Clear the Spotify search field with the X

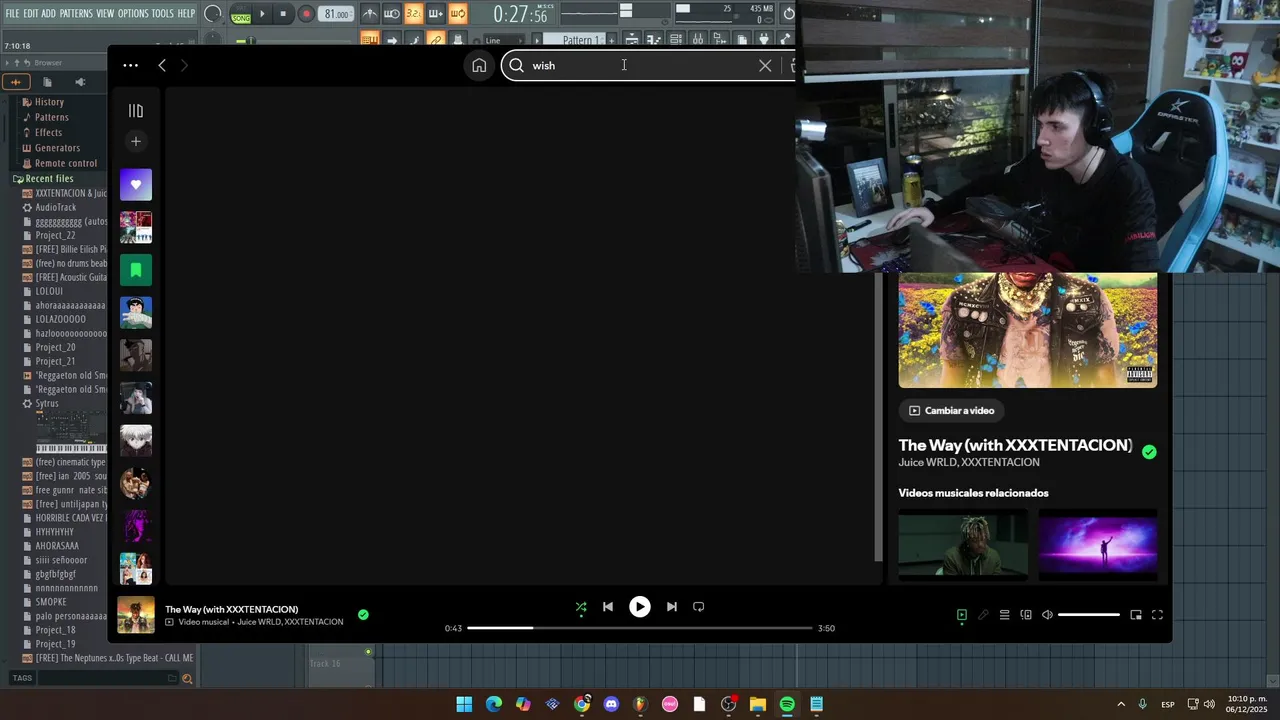click(765, 65)
